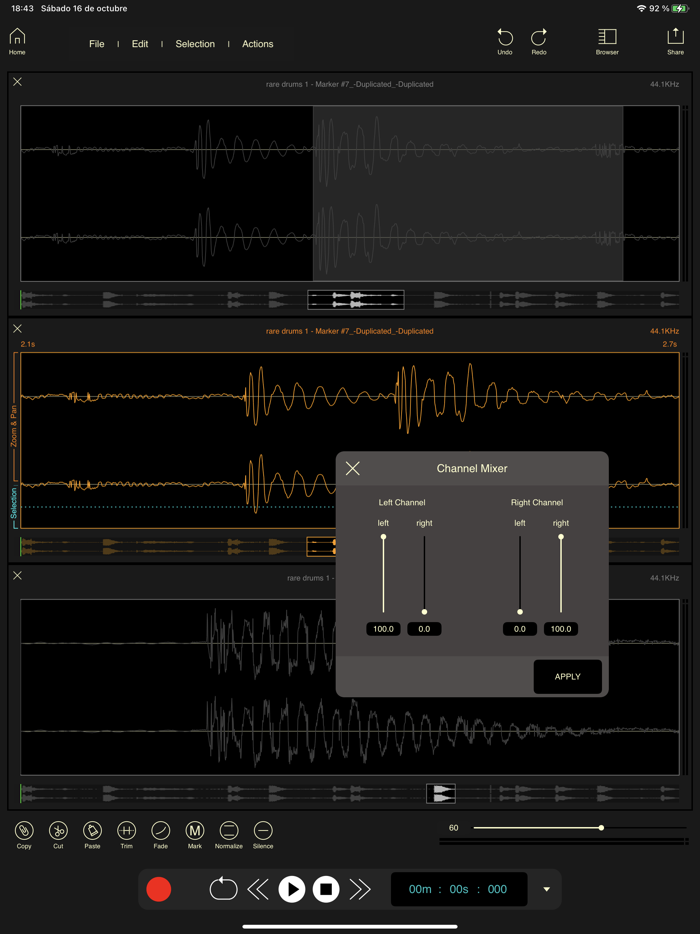The width and height of the screenshot is (700, 934).
Task: Edit Right Channel left value 0.0
Action: pyautogui.click(x=519, y=629)
